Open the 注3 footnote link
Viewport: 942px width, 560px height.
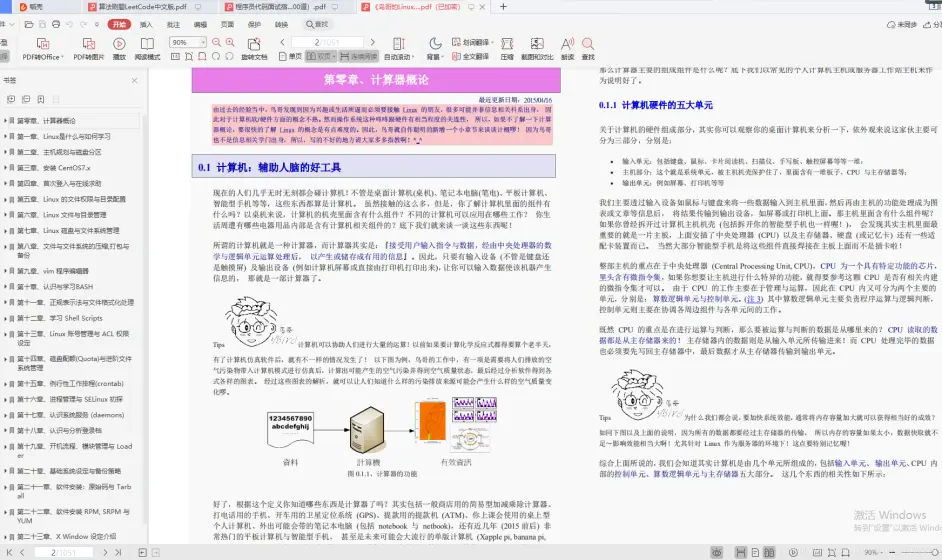pyautogui.click(x=753, y=299)
